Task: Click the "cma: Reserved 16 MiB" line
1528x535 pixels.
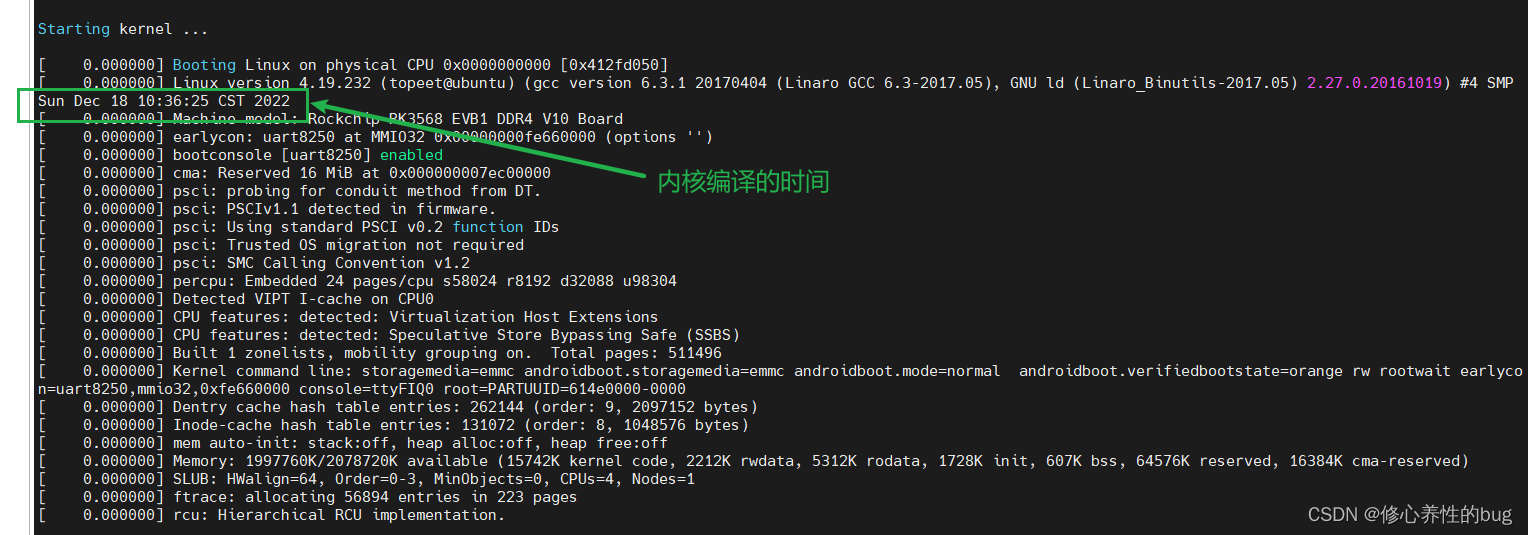Action: click(x=361, y=173)
